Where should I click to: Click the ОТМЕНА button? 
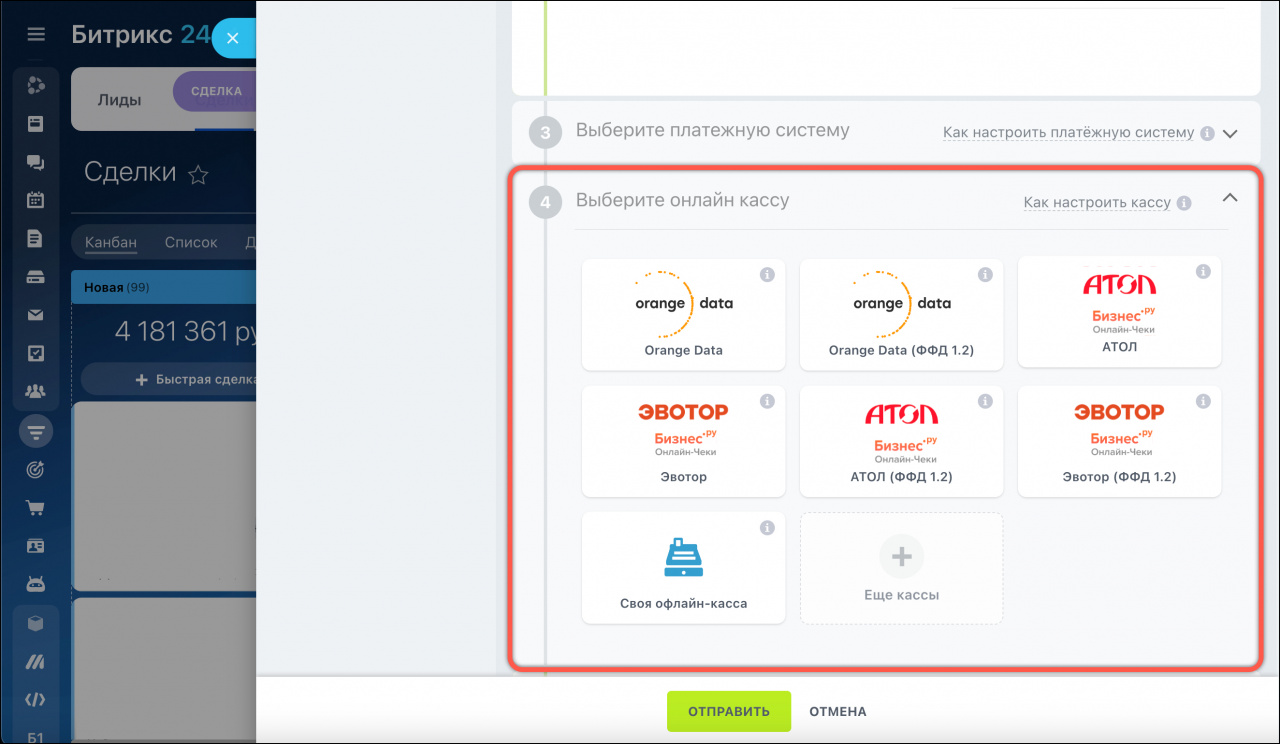tap(838, 712)
